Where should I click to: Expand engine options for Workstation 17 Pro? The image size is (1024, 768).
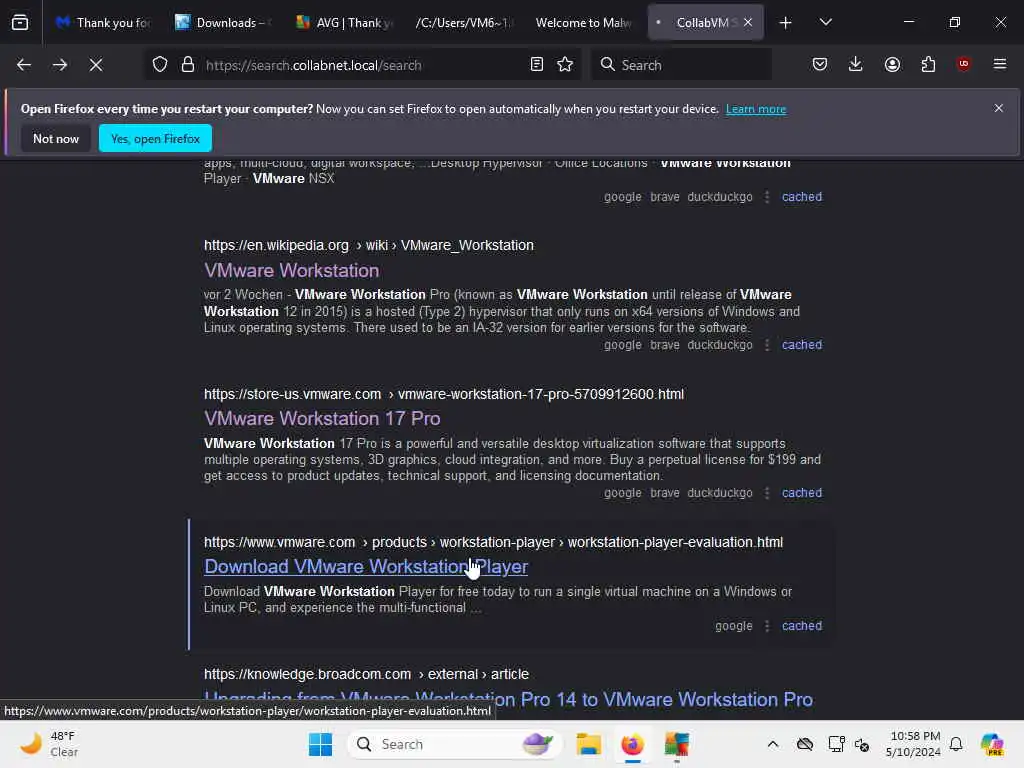pos(767,493)
